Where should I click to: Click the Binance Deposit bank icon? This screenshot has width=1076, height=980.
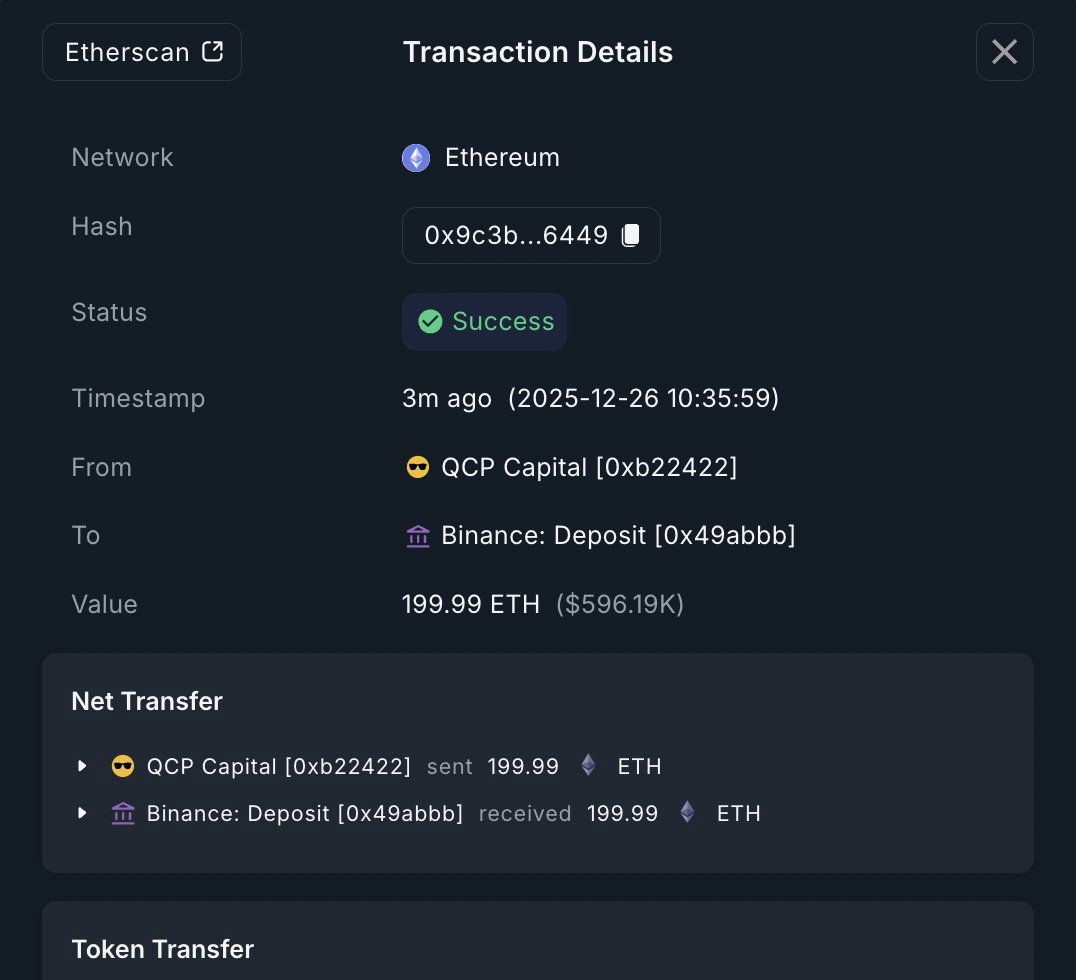[x=418, y=535]
